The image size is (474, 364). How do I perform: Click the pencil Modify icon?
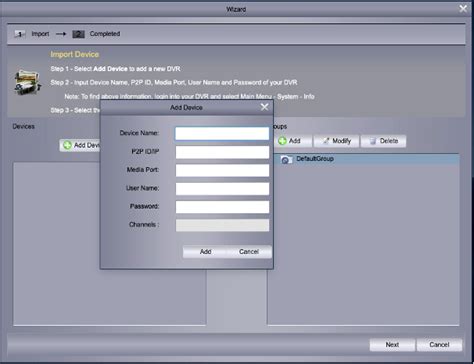click(326, 141)
